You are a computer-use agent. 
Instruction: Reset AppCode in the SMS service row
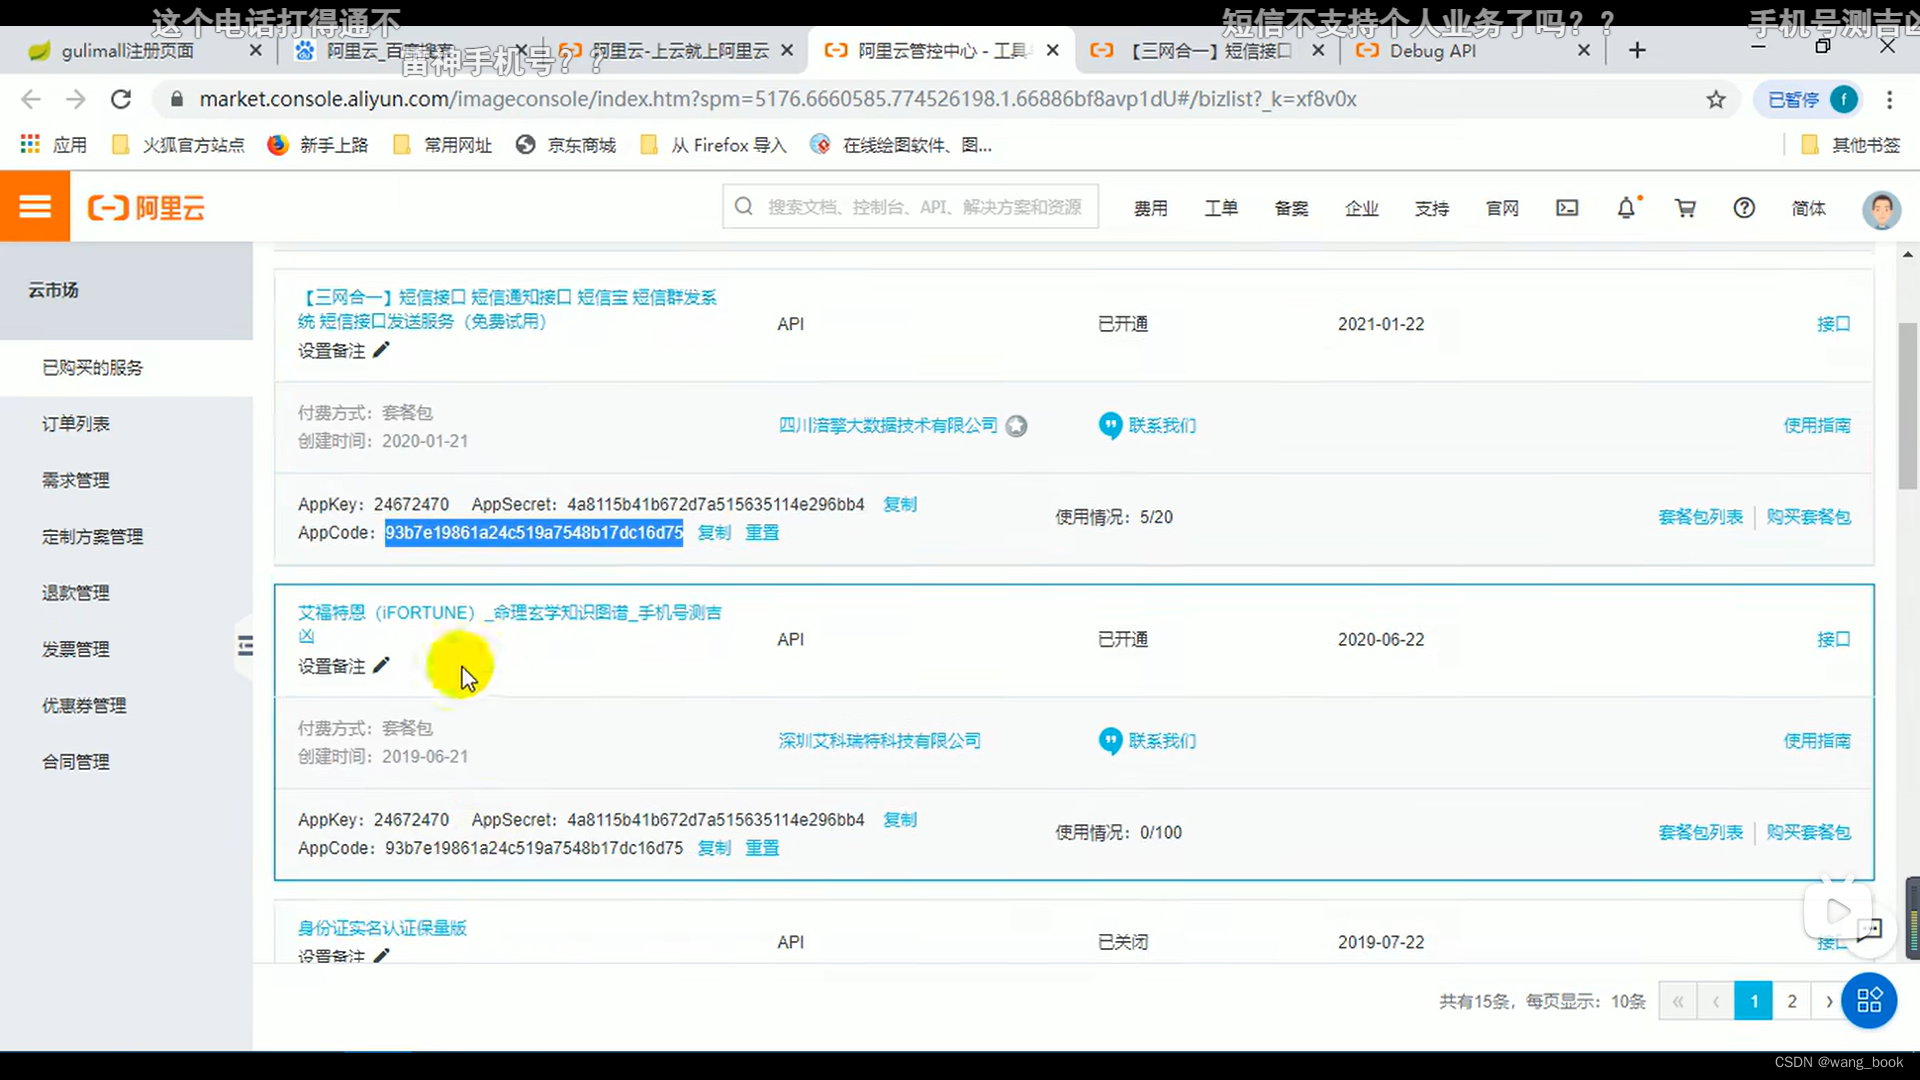click(762, 532)
